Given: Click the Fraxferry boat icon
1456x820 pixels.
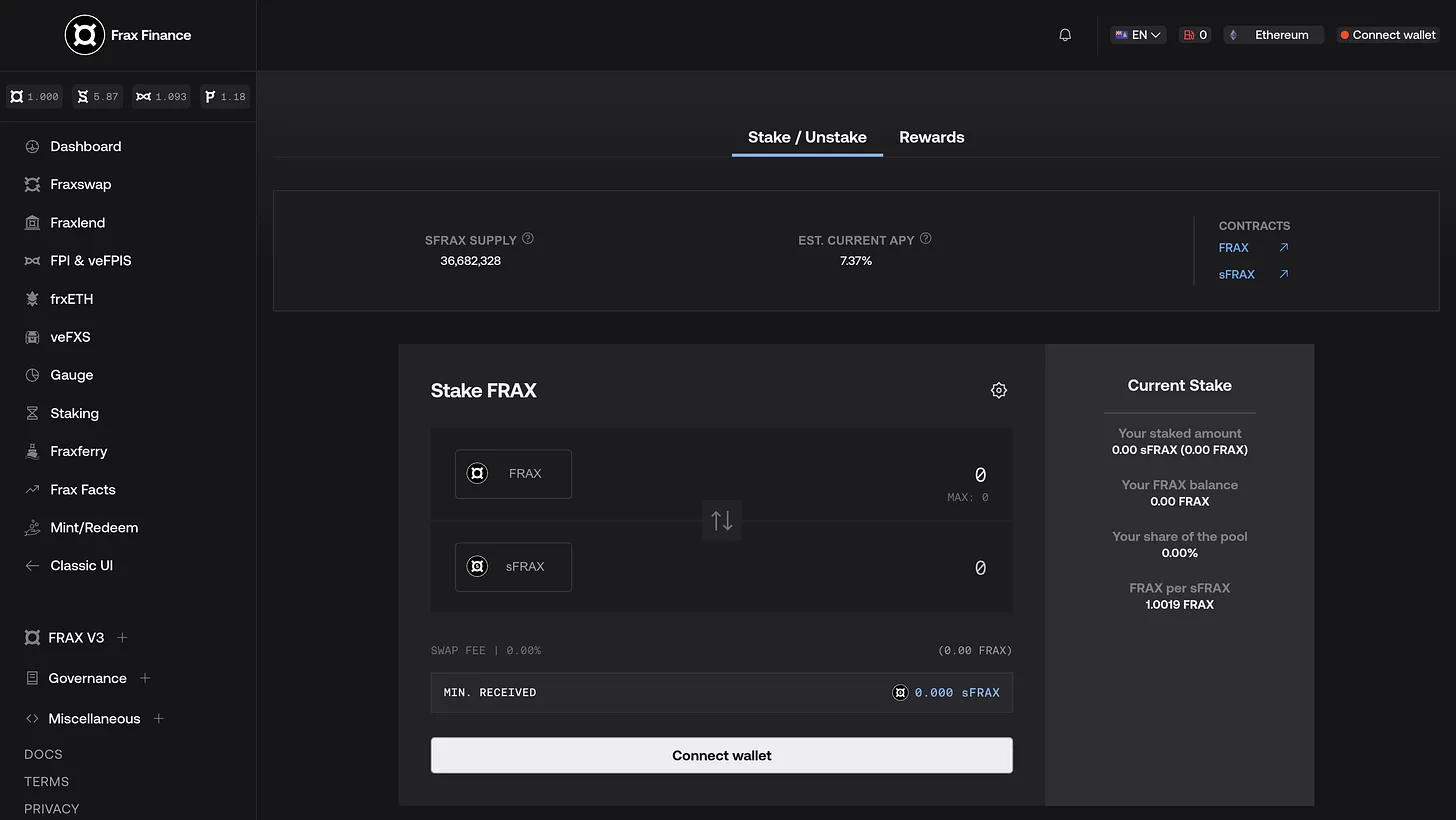Looking at the screenshot, I should 32,451.
